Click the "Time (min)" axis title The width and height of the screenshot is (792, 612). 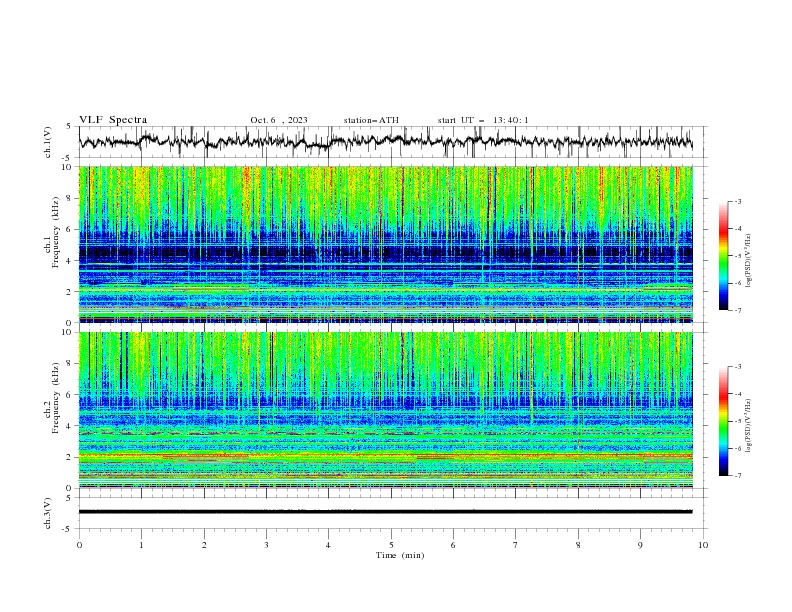coord(400,555)
